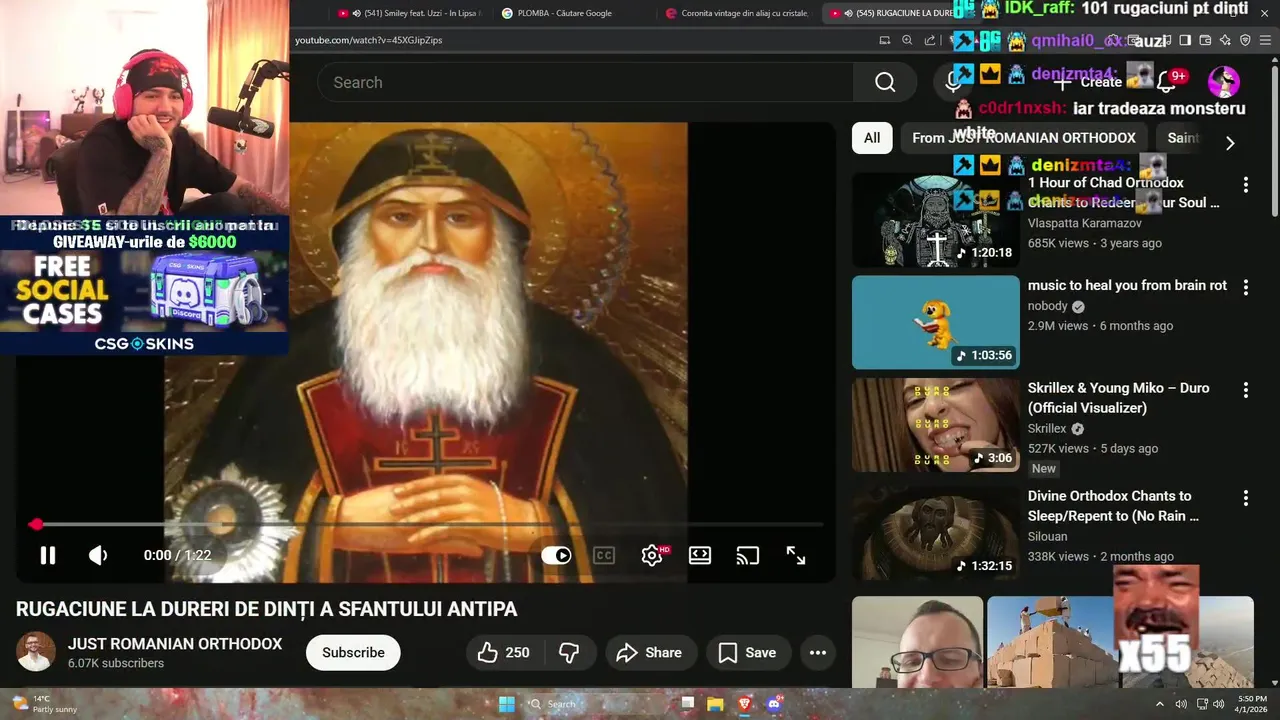This screenshot has width=1280, height=720.
Task: Toggle closed captions (CC) button
Action: tap(604, 555)
